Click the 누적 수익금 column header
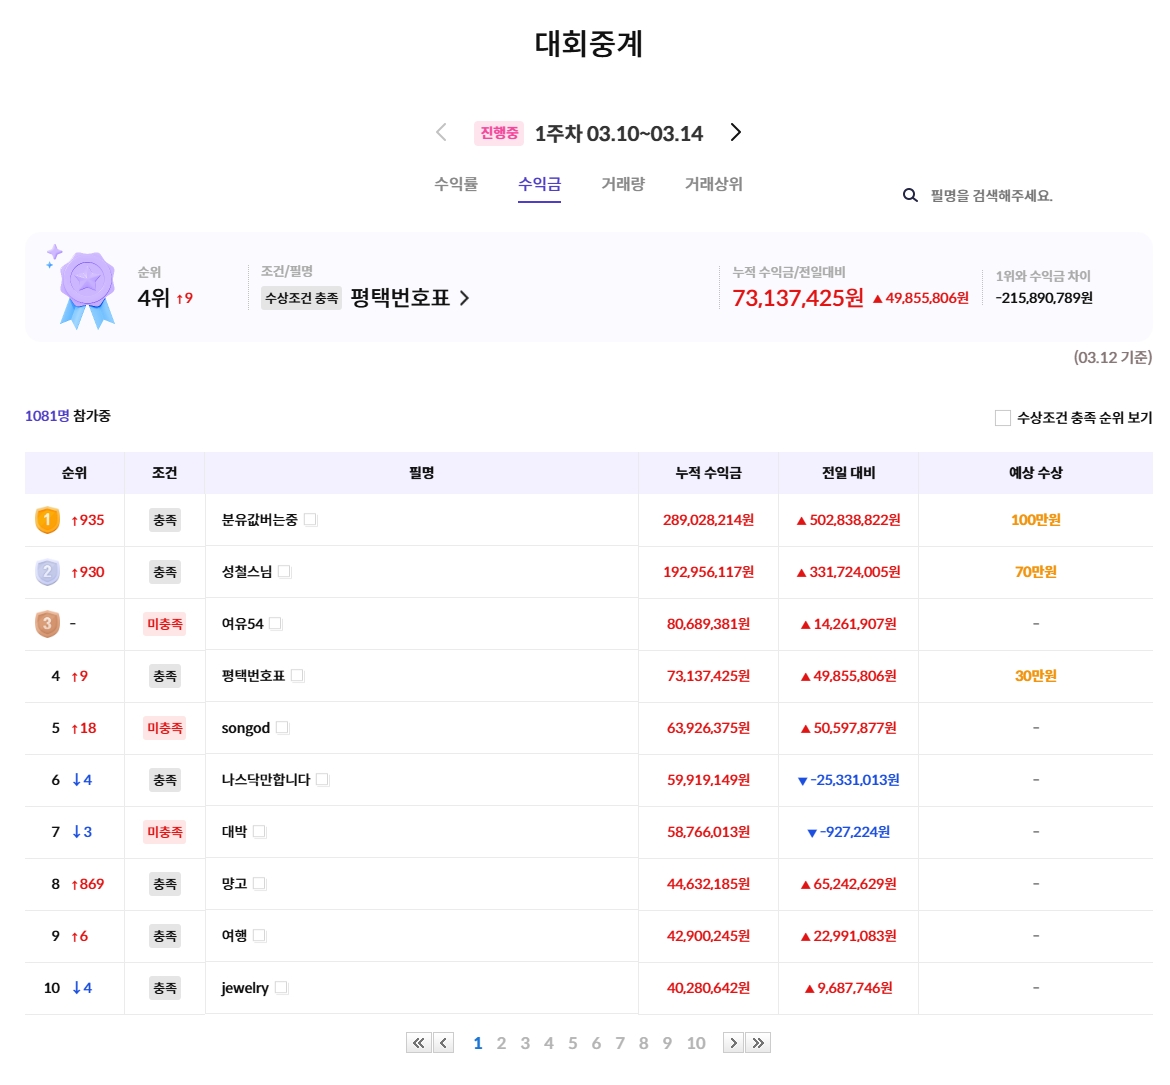This screenshot has height=1085, width=1170. pos(708,473)
